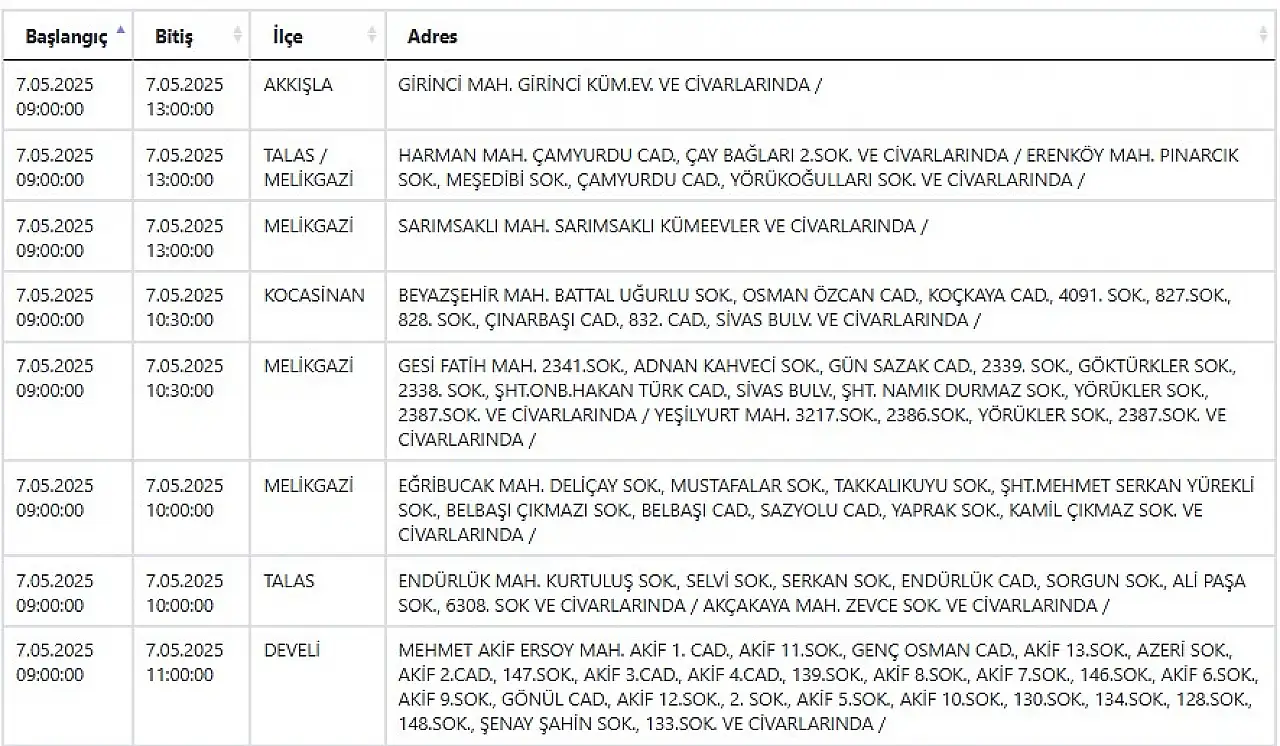This screenshot has width=1280, height=746.
Task: Click sort arrows icon in Bitiş header
Action: click(x=238, y=36)
